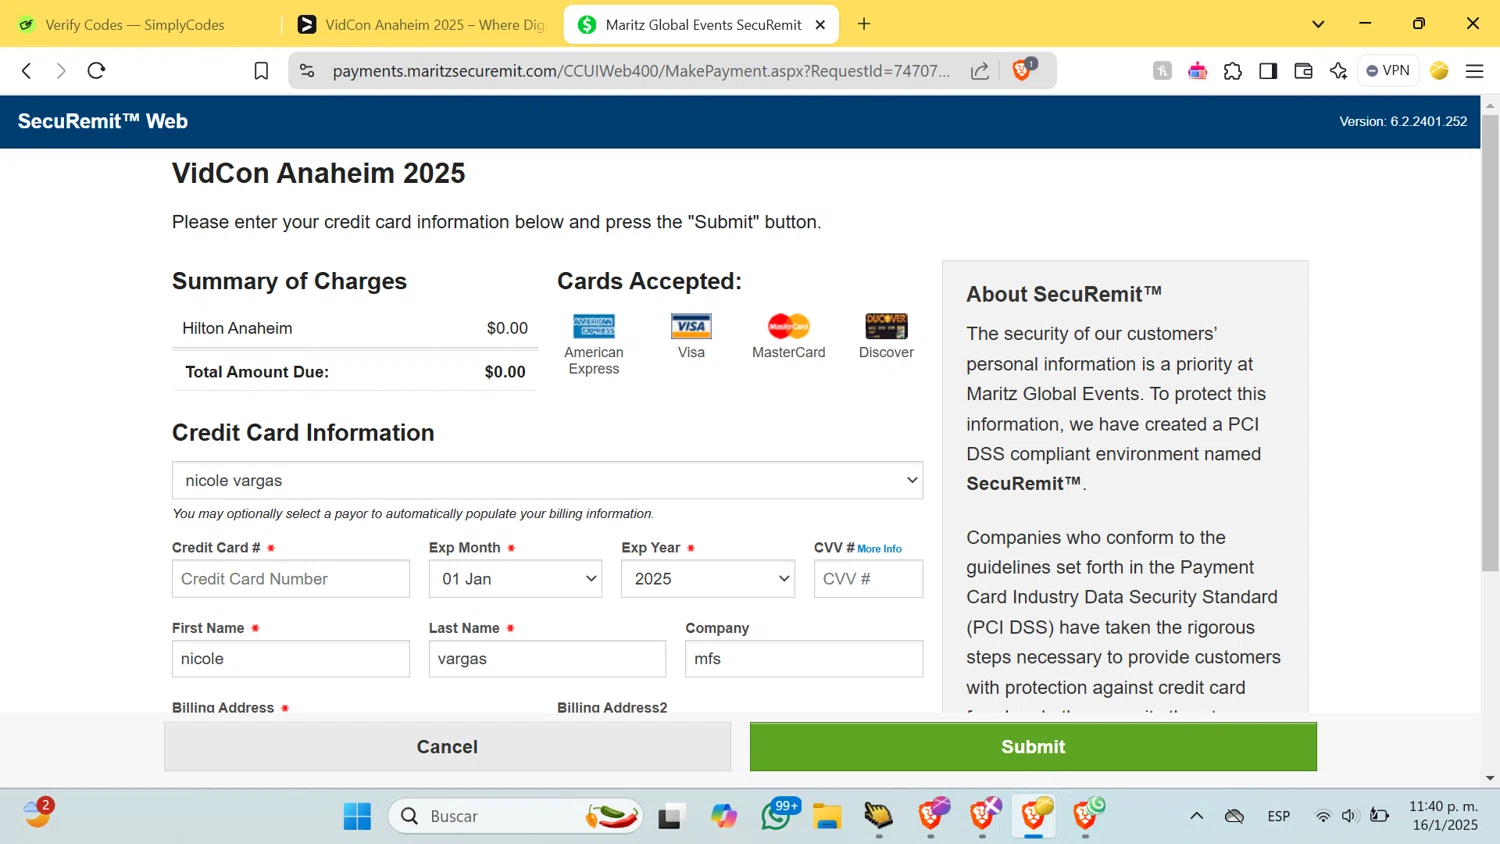View site information icon in address bar
The image size is (1500, 844).
[307, 71]
